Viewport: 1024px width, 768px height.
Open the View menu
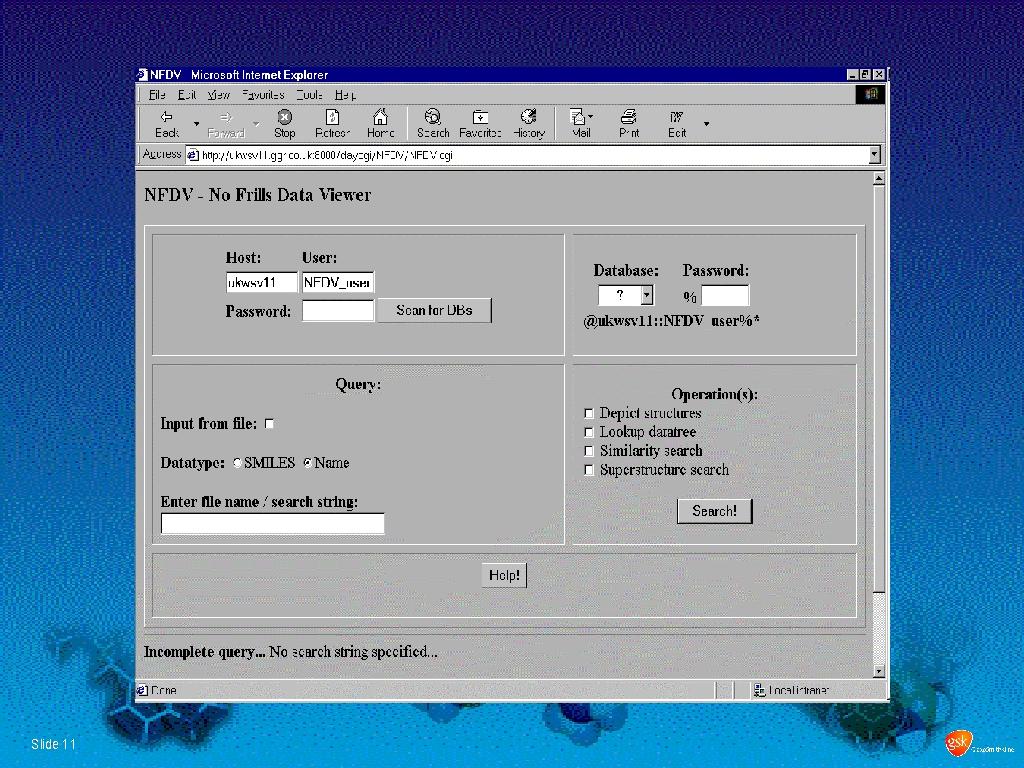pos(218,95)
